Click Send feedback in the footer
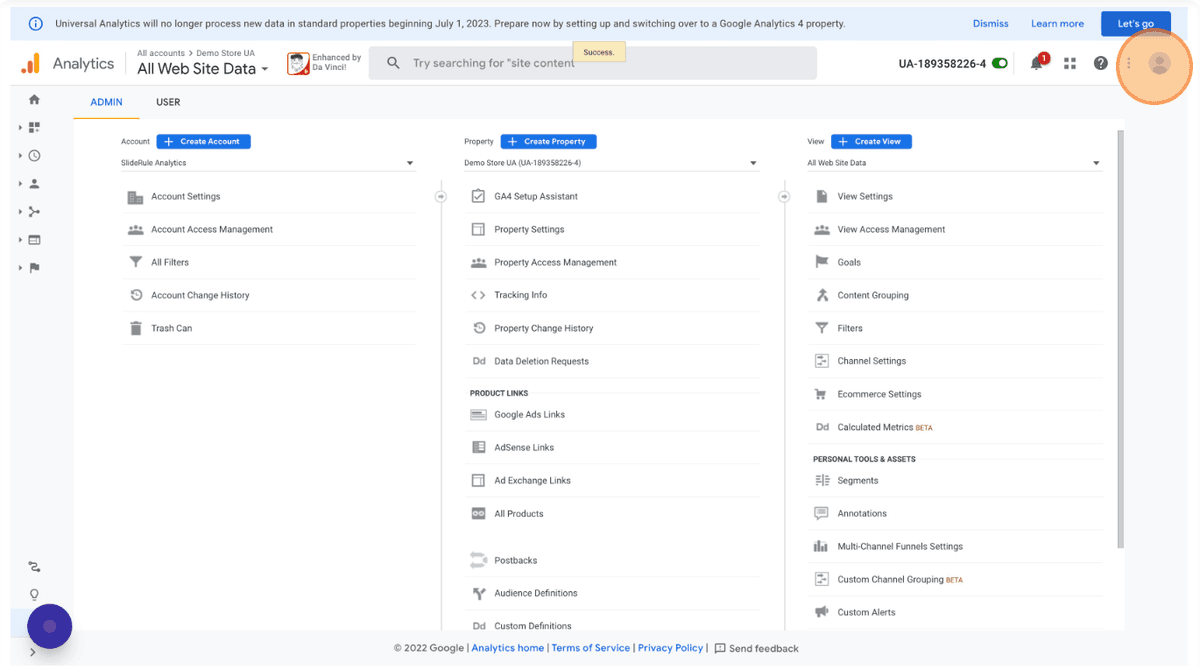 [757, 648]
